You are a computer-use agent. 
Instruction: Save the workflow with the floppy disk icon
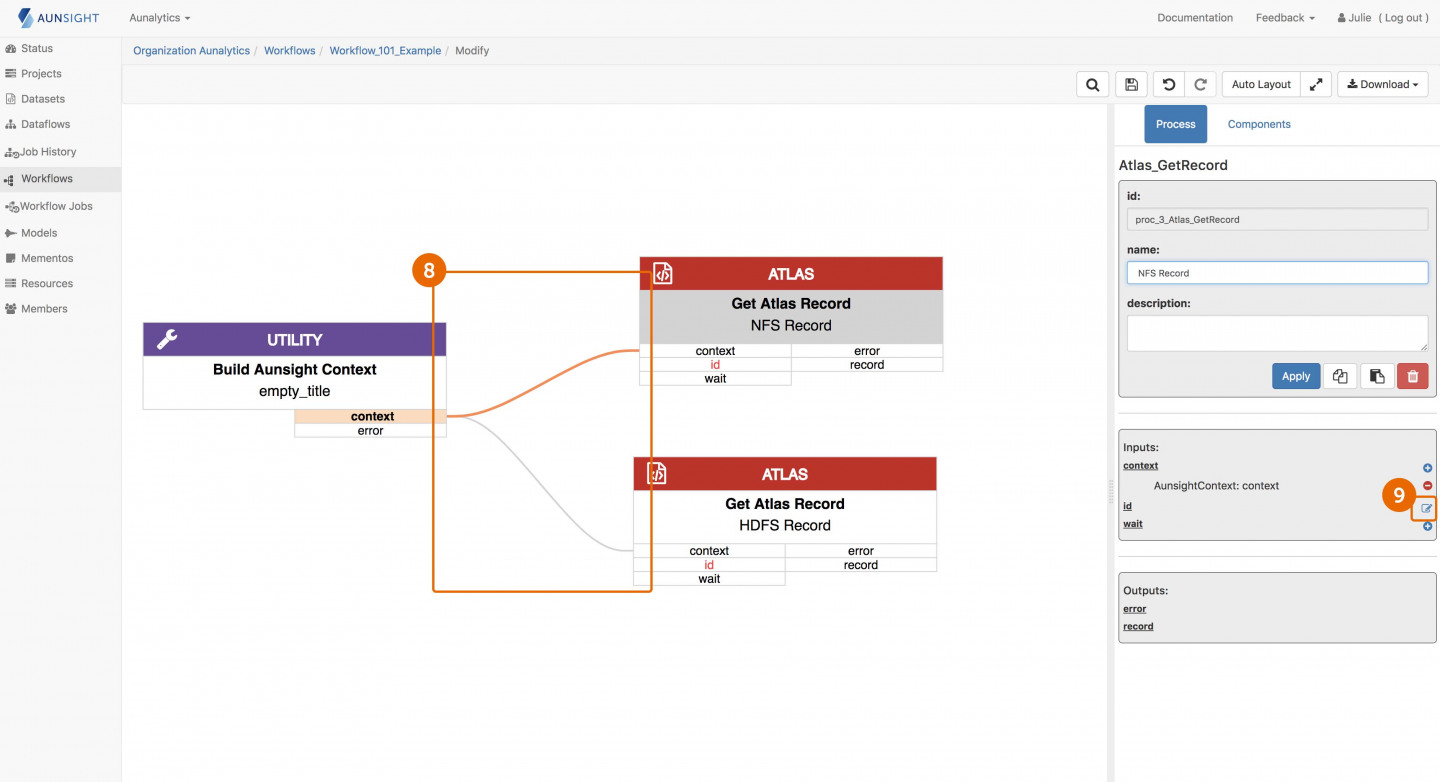click(1131, 85)
